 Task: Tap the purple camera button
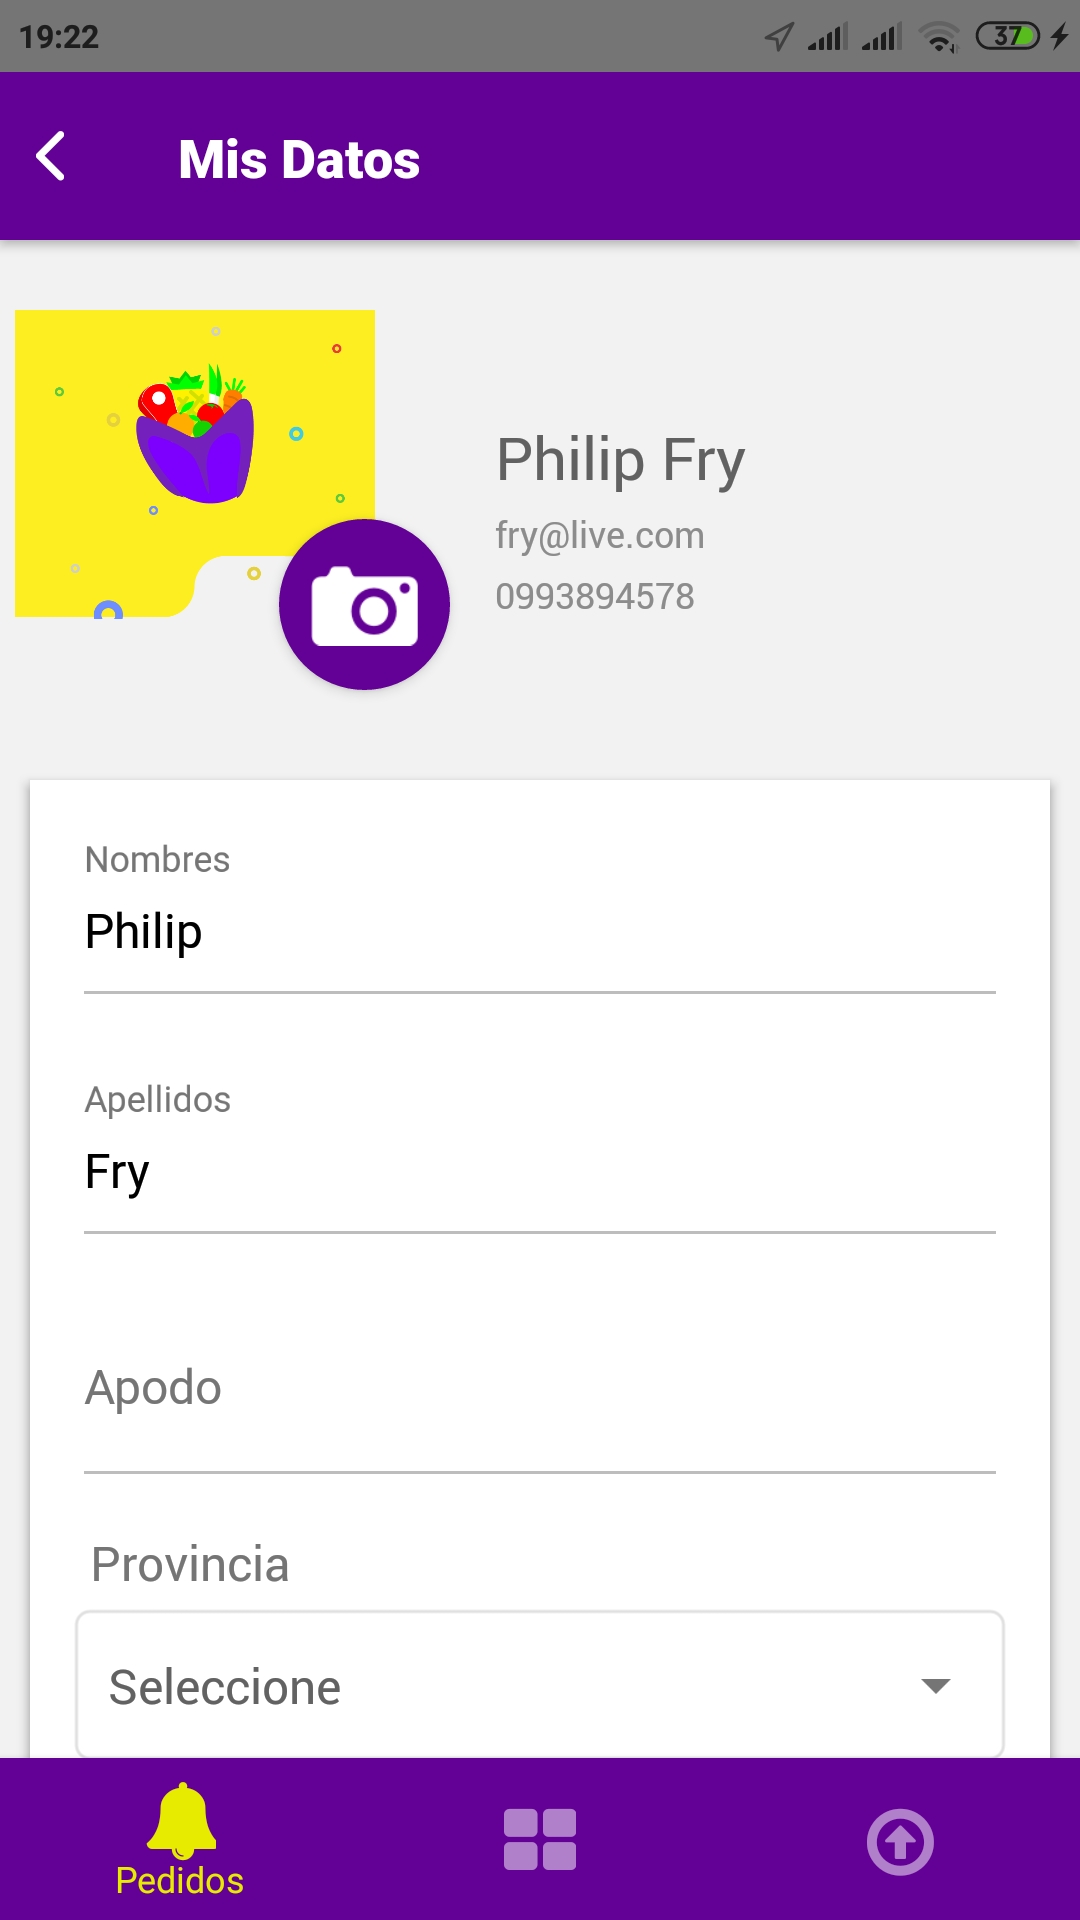coord(364,605)
